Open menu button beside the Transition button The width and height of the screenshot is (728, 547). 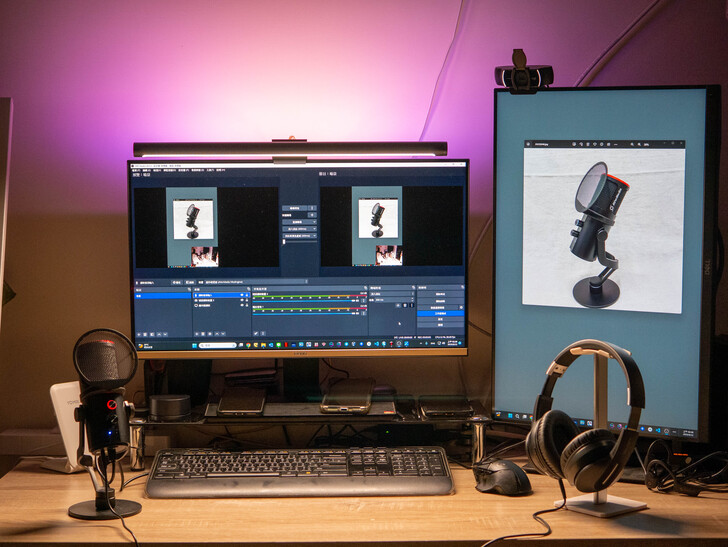point(312,208)
